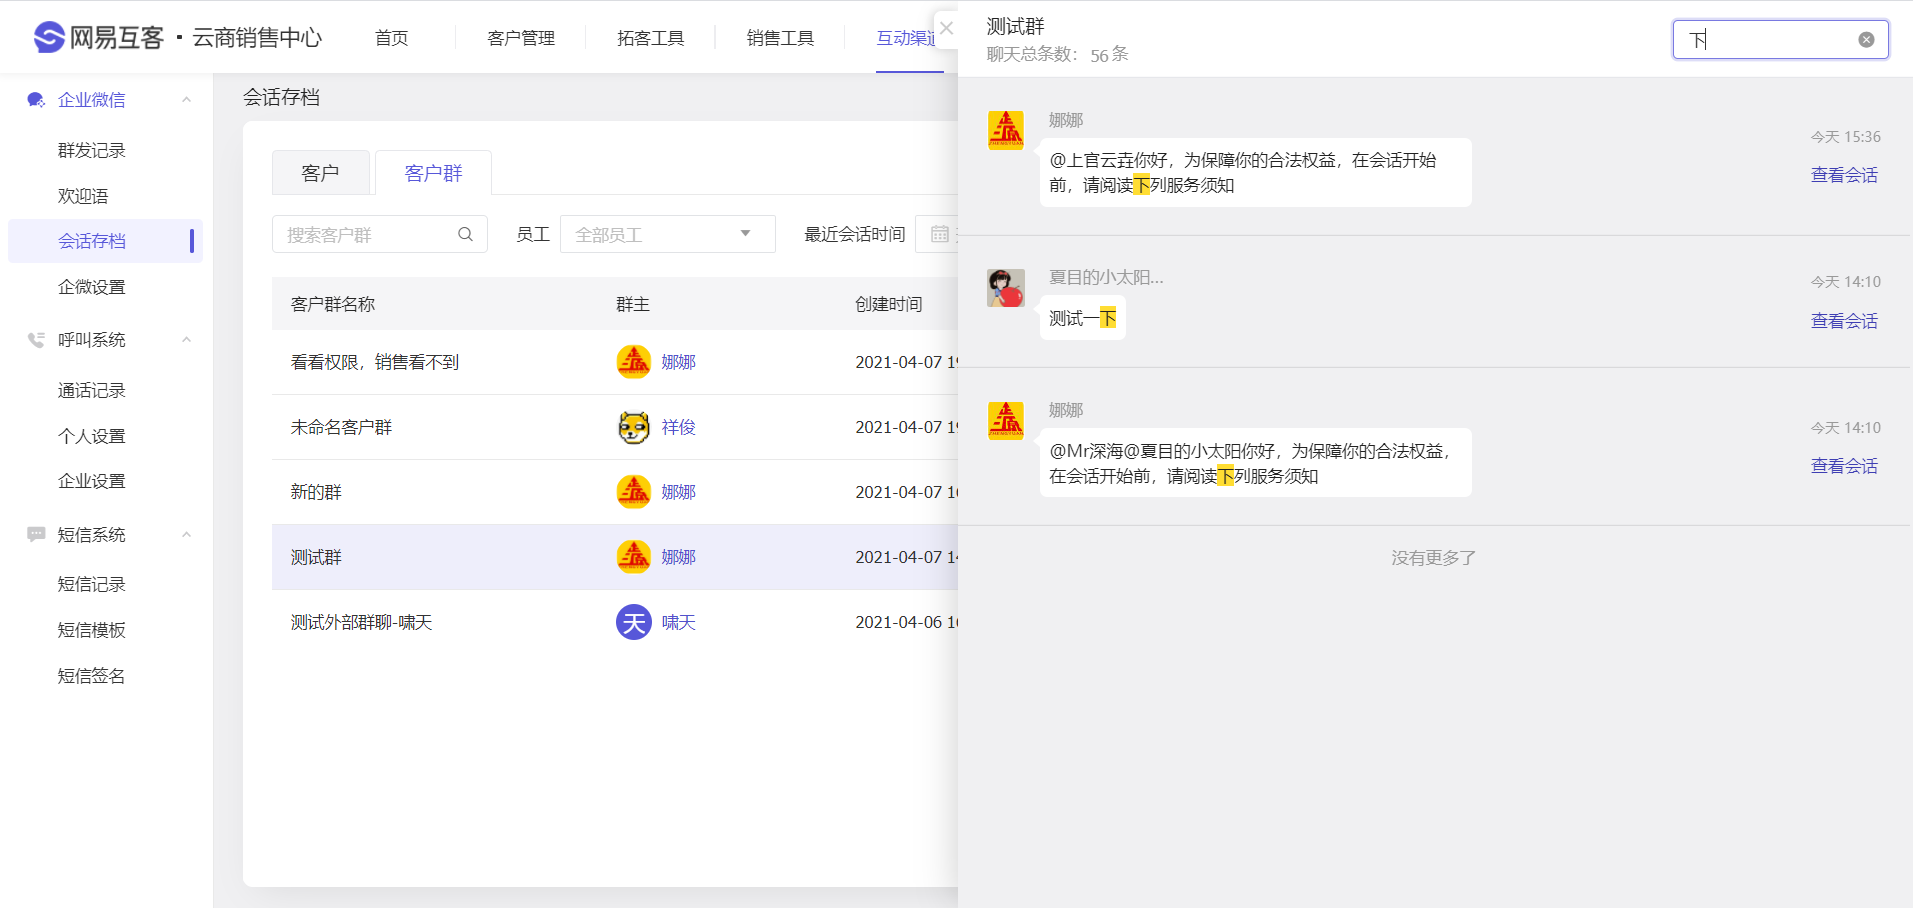Image resolution: width=1913 pixels, height=908 pixels.
Task: Click the 创建时间 column header
Action: (889, 304)
